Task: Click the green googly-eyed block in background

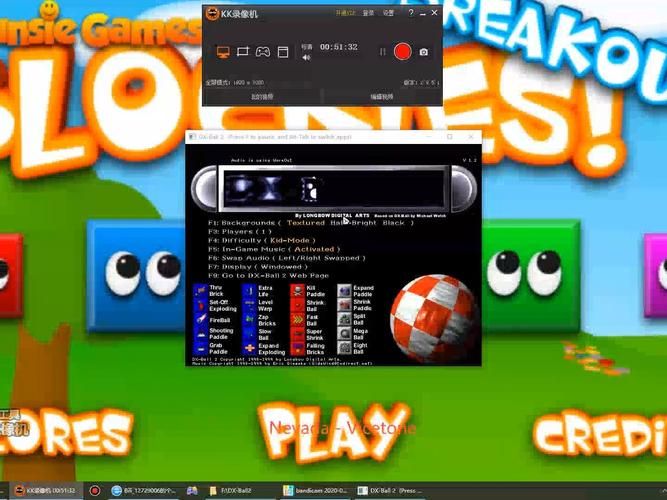Action: (x=531, y=275)
